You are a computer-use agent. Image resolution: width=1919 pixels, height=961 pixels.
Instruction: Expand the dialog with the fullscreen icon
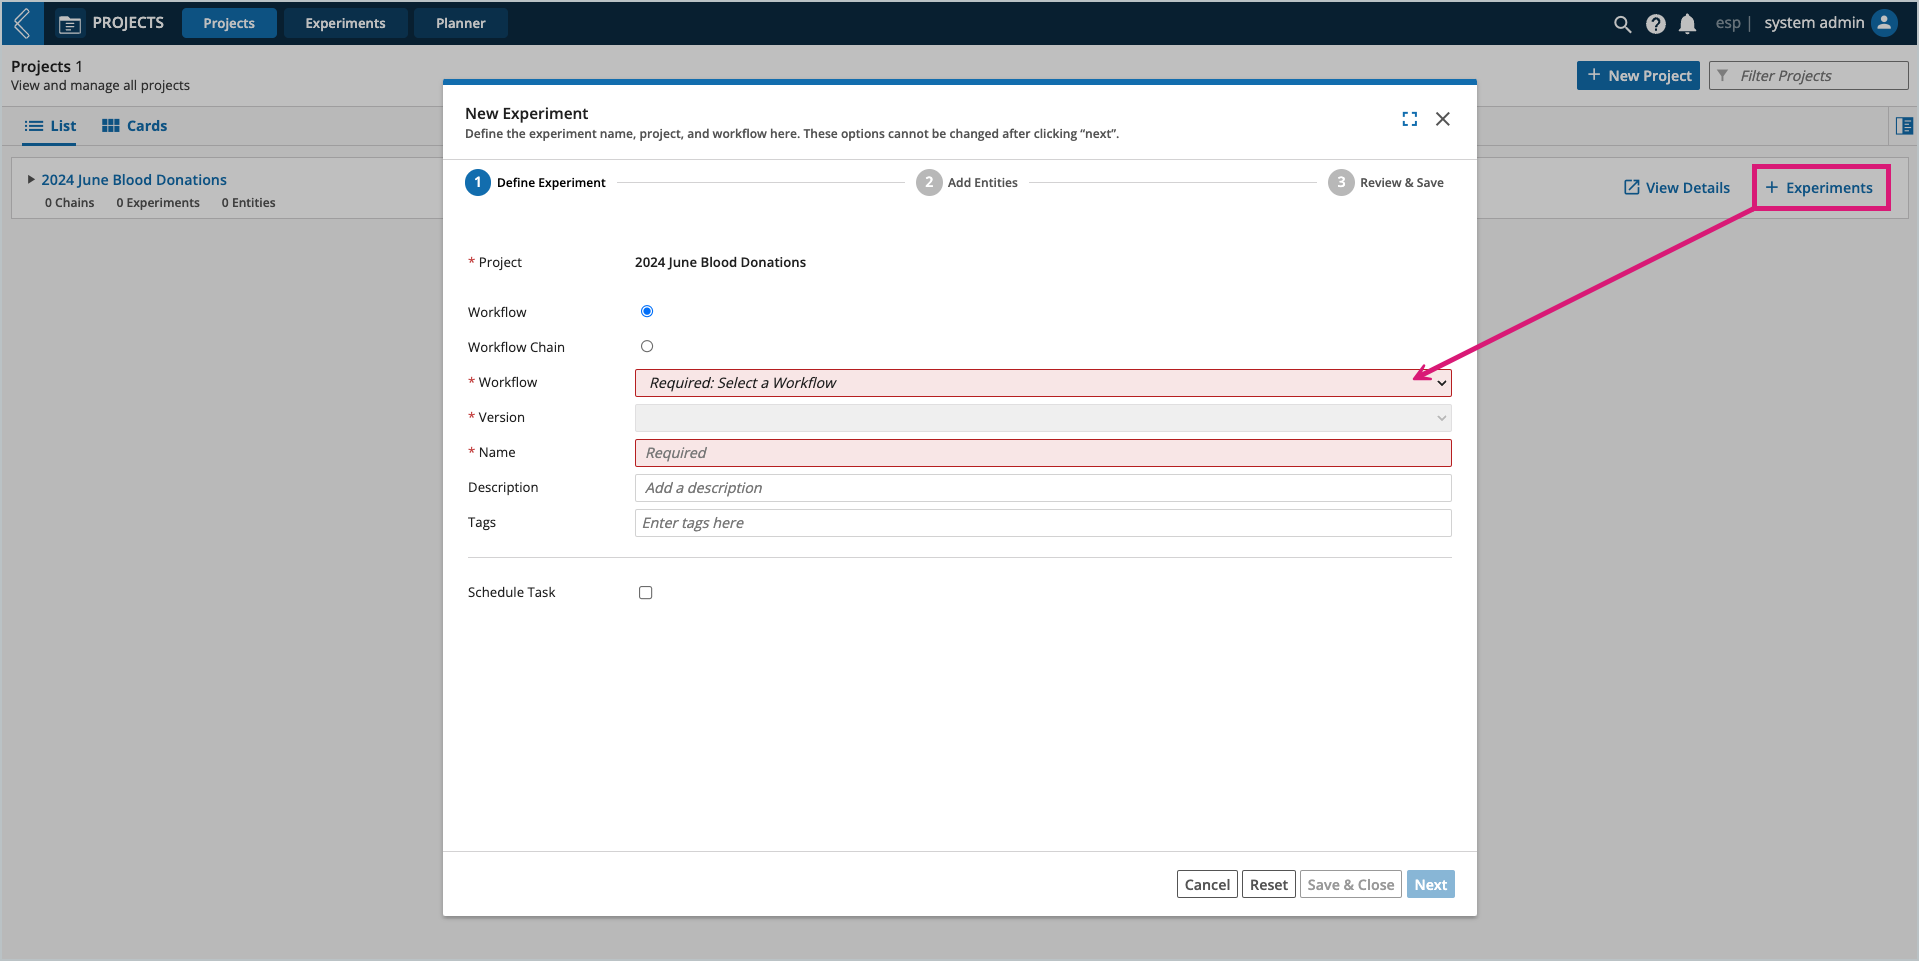pyautogui.click(x=1410, y=119)
